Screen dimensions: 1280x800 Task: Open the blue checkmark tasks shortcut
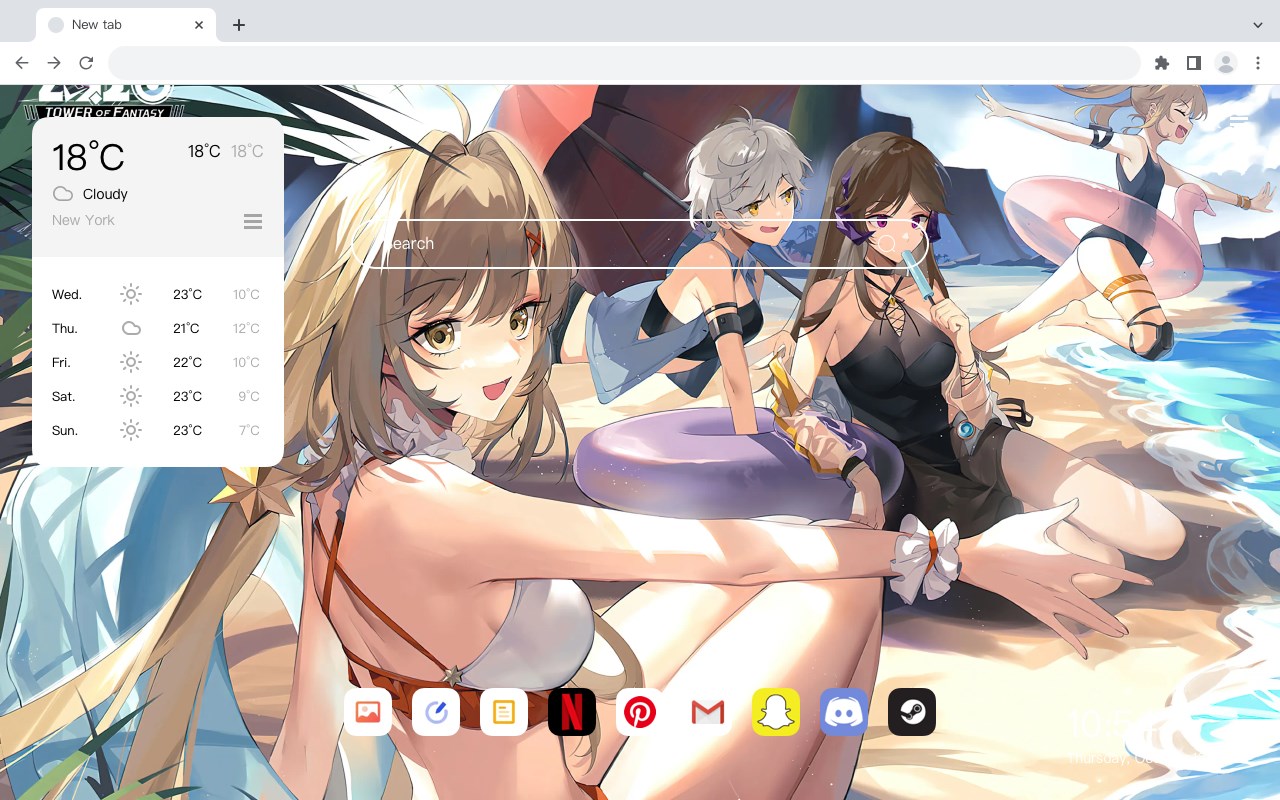pyautogui.click(x=436, y=712)
